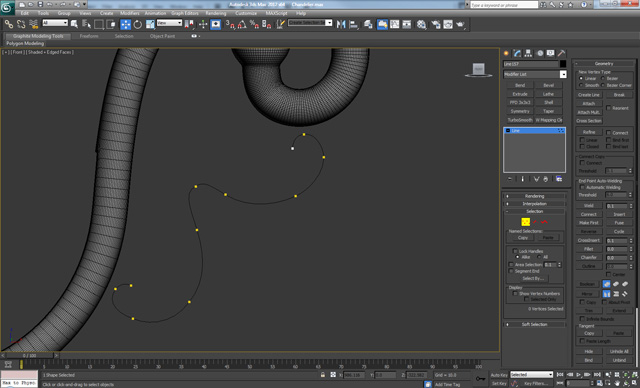Click the Unlink Selection icon
The image size is (640, 388).
click(21, 24)
